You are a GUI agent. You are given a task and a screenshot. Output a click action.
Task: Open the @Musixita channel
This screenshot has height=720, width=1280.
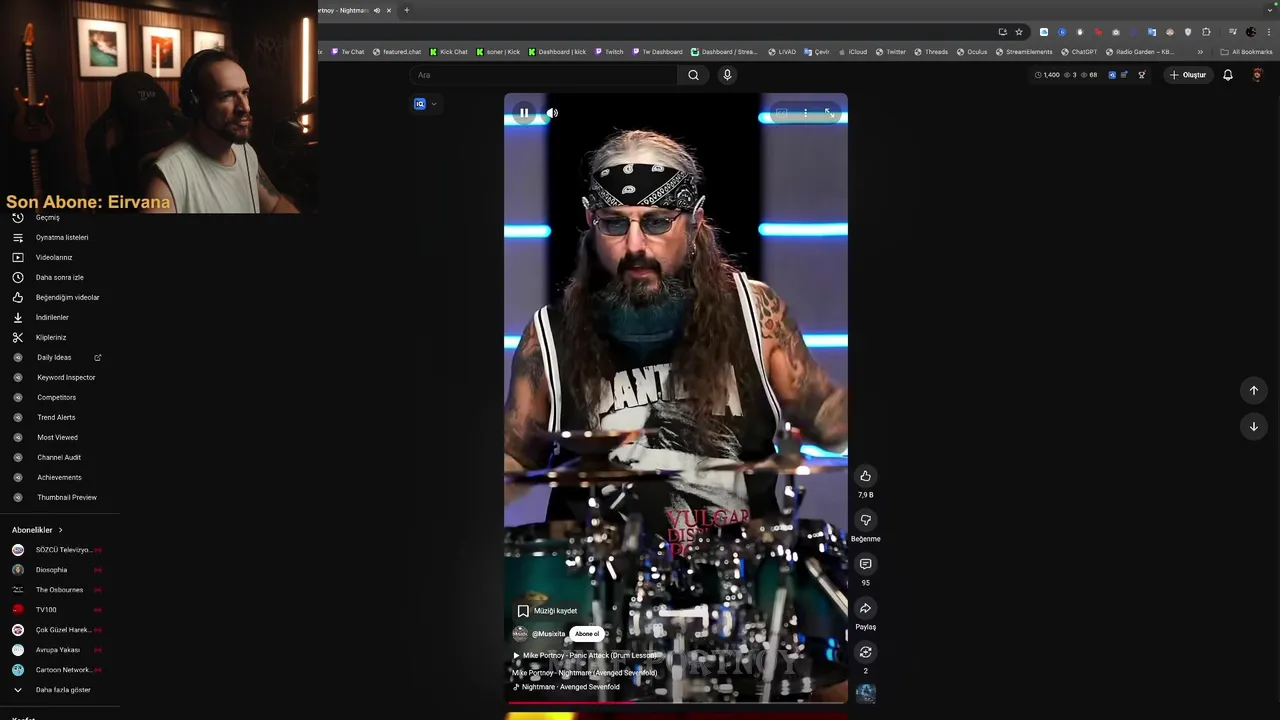click(x=548, y=634)
